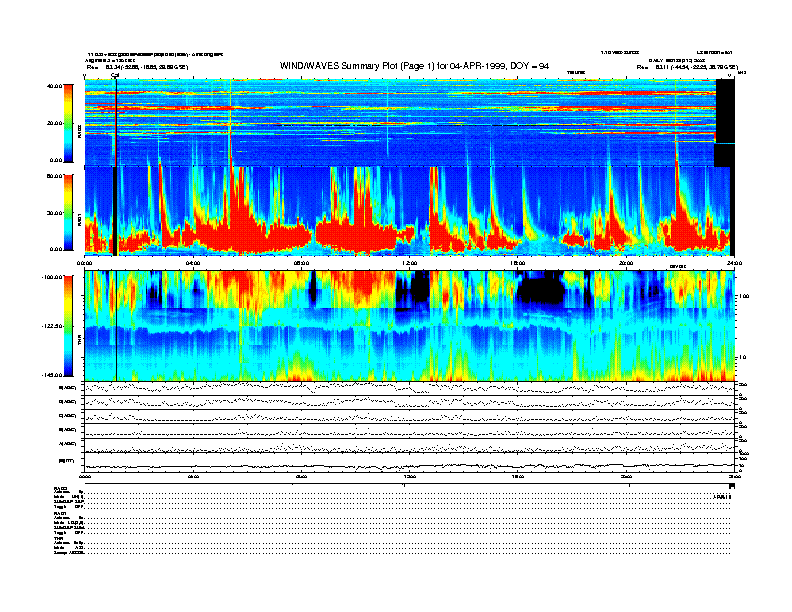The width and height of the screenshot is (792, 612).
Task: Click the Cal marker above RAD2 panel
Action: (115, 76)
